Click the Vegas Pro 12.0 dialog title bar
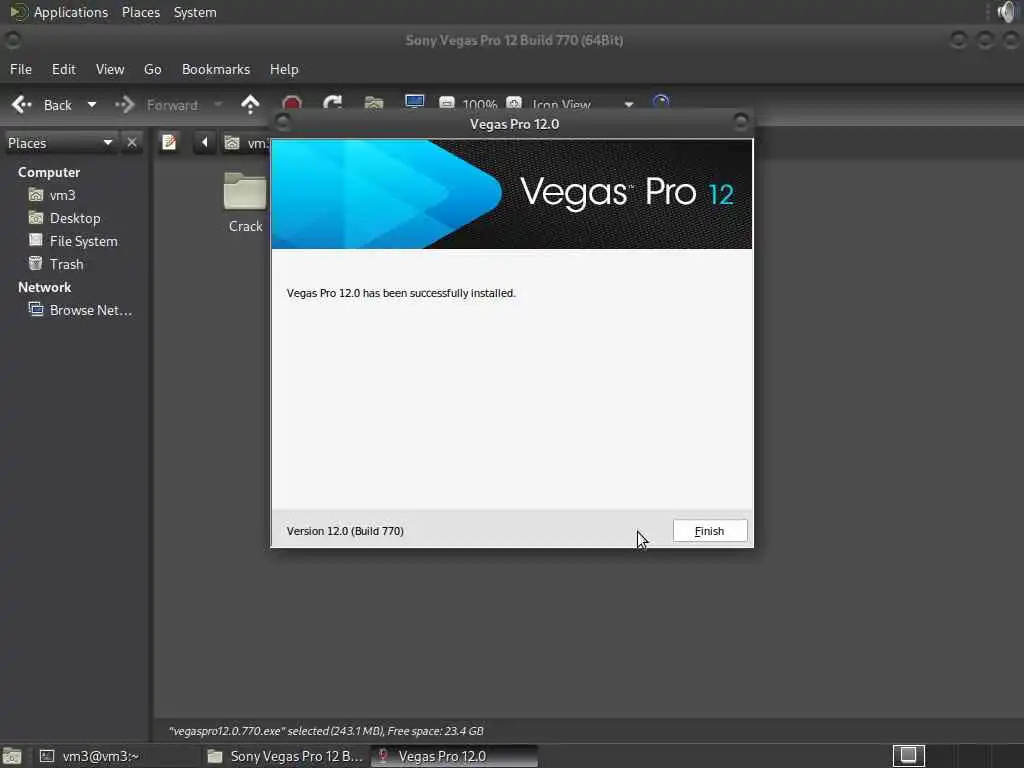This screenshot has height=768, width=1024. point(514,124)
